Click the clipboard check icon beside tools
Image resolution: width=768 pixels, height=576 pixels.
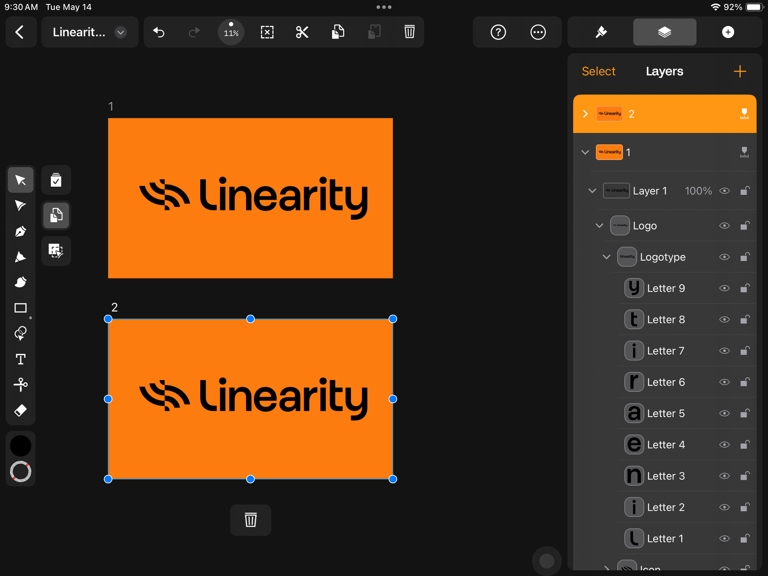tap(56, 180)
